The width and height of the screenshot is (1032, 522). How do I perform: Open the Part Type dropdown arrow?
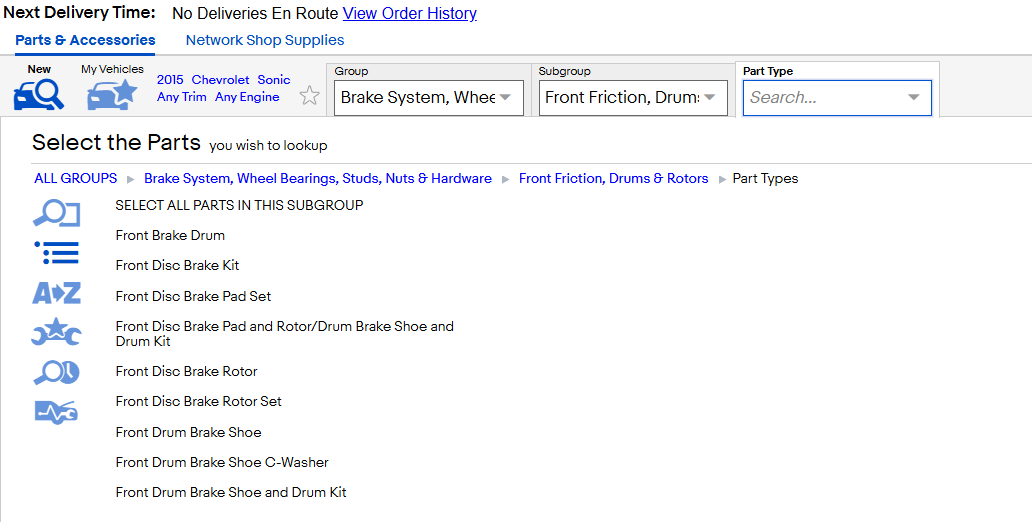[x=914, y=97]
